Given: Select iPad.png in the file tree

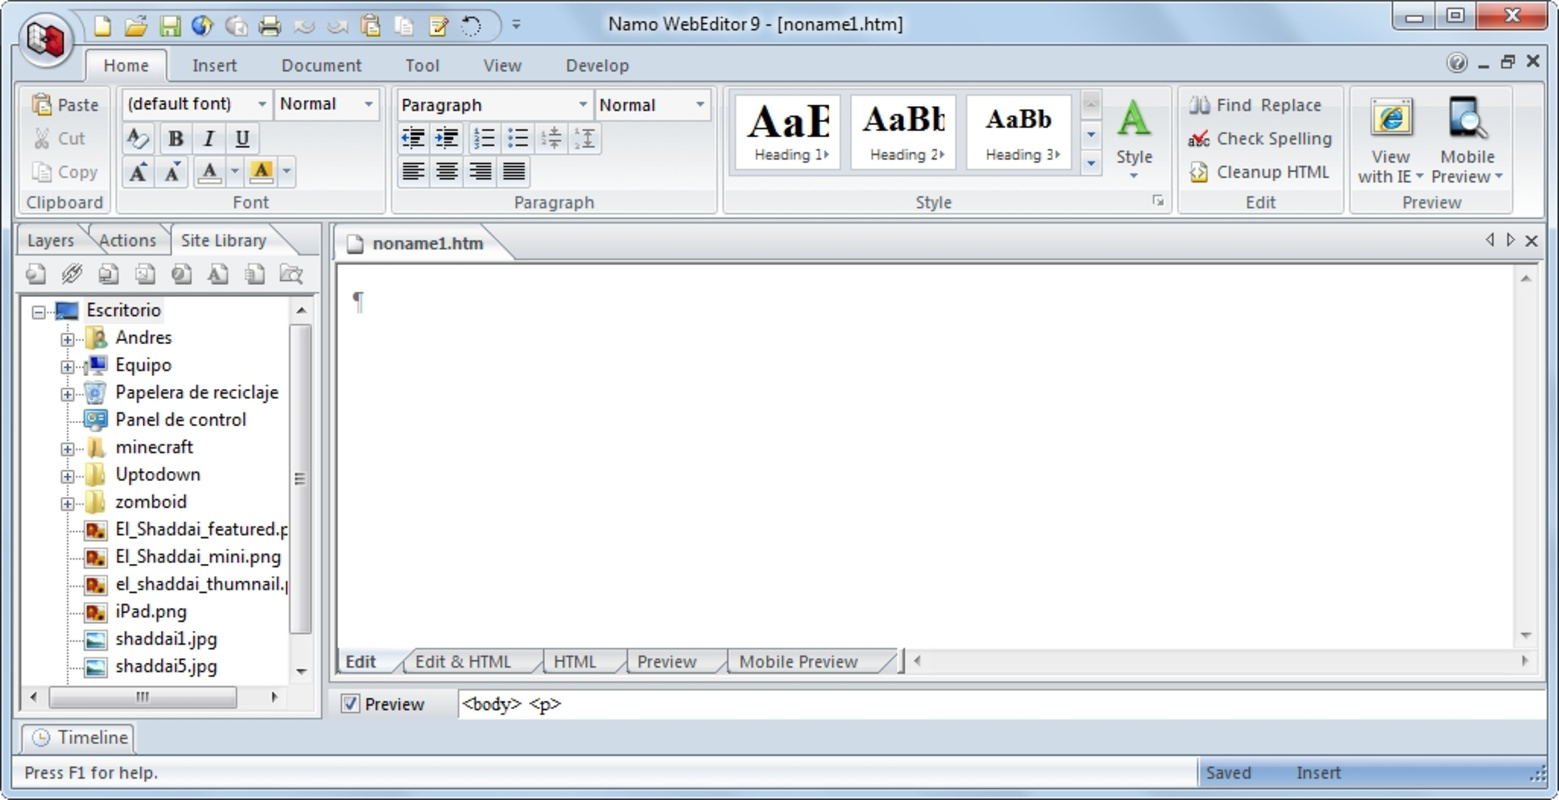Looking at the screenshot, I should point(150,612).
